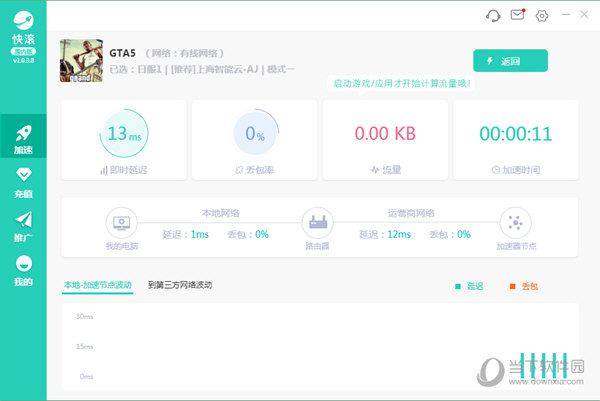Screen dimensions: 600x401
Task: Select the 本地-加速节点波动 tab
Action: pos(97,285)
